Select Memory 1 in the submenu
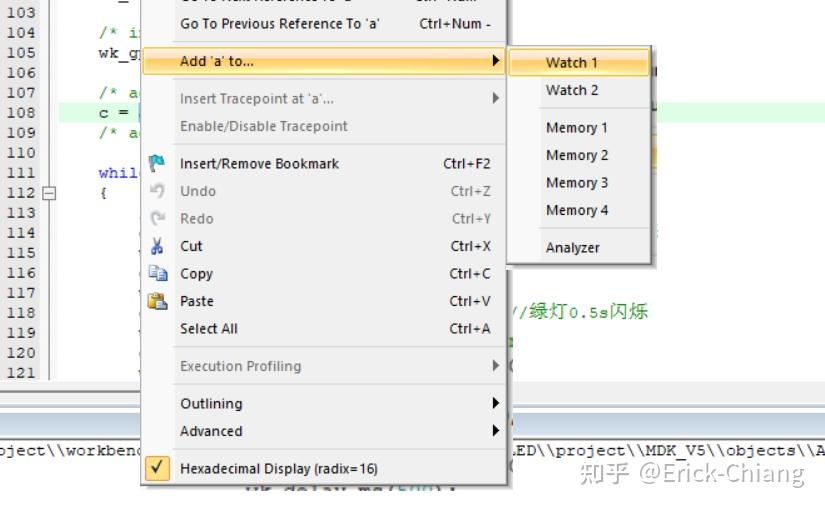 click(576, 128)
